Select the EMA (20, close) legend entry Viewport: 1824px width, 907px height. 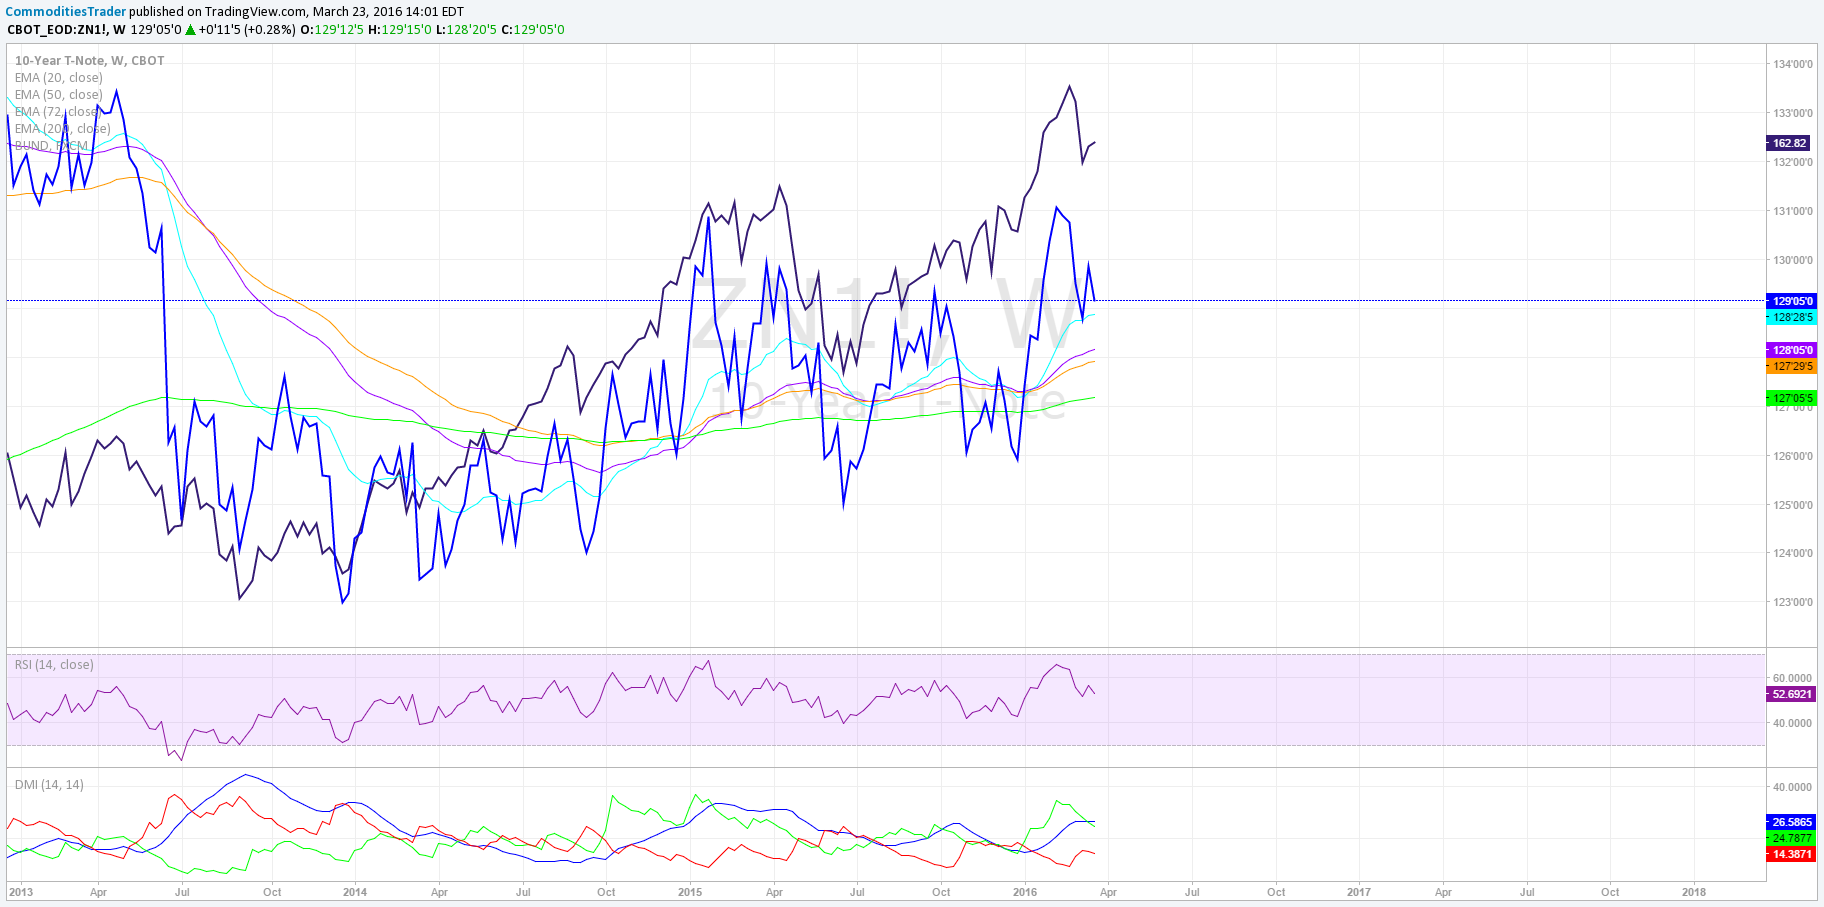(59, 77)
